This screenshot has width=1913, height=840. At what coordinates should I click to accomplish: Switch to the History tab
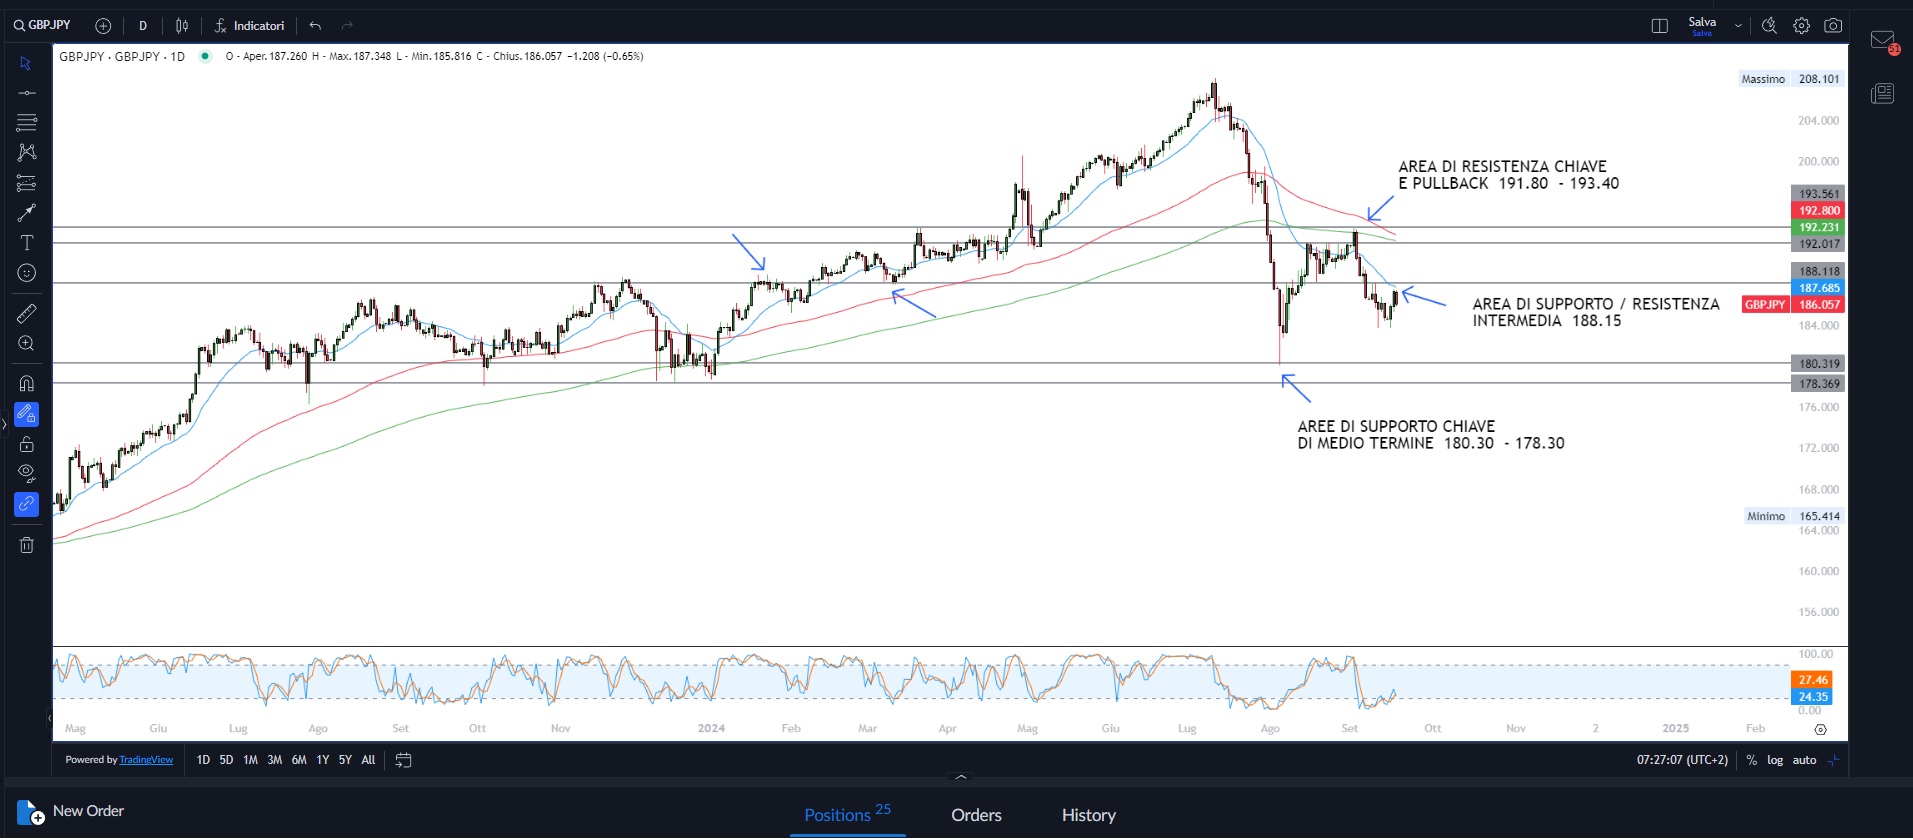pyautogui.click(x=1088, y=815)
